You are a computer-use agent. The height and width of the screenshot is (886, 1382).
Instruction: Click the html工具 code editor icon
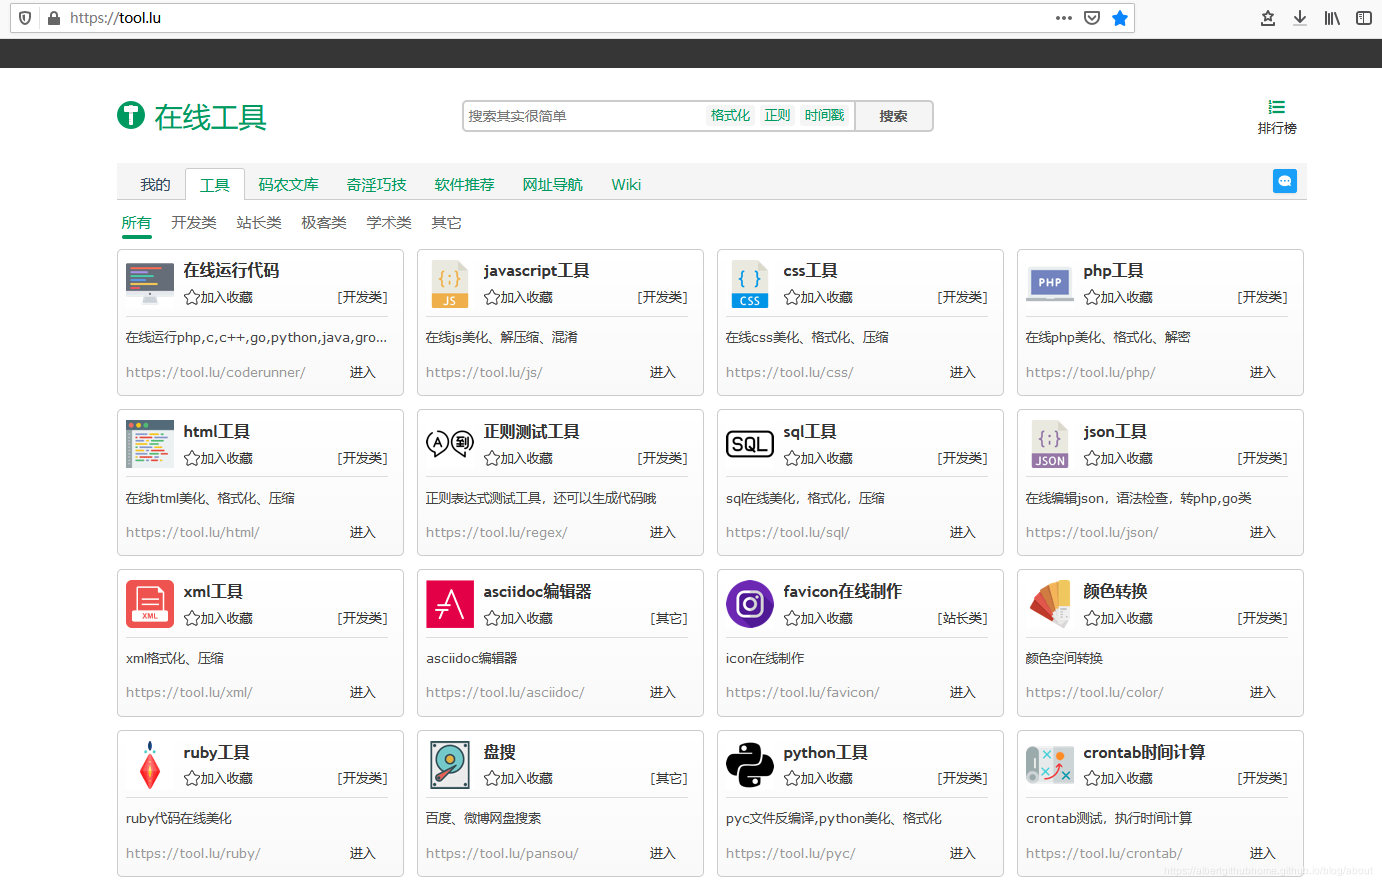point(150,444)
